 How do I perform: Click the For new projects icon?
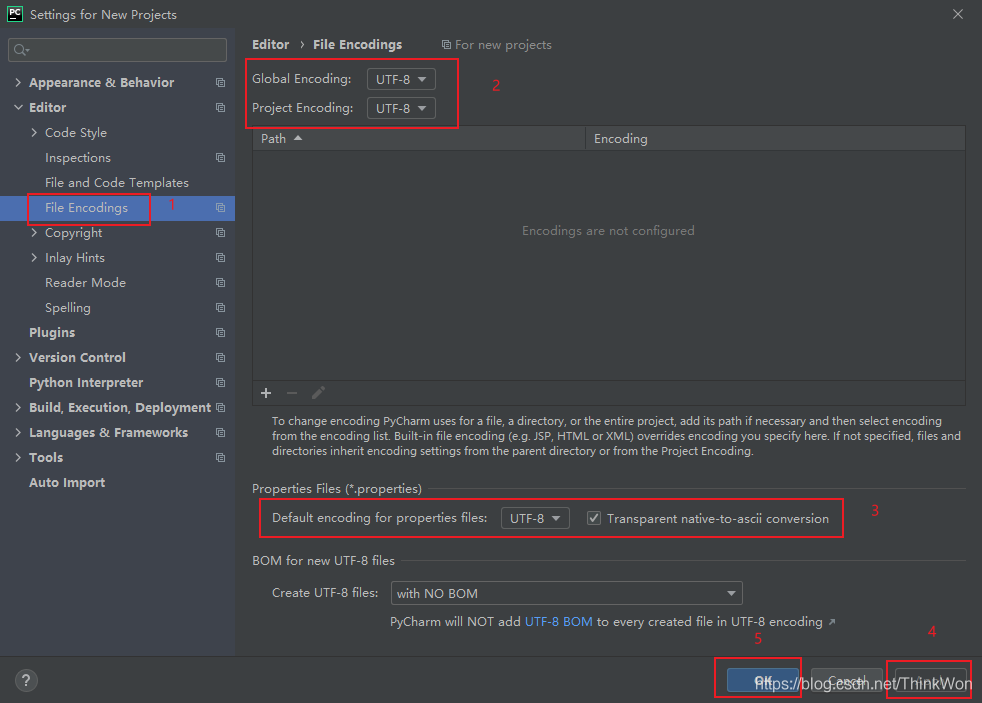click(446, 45)
